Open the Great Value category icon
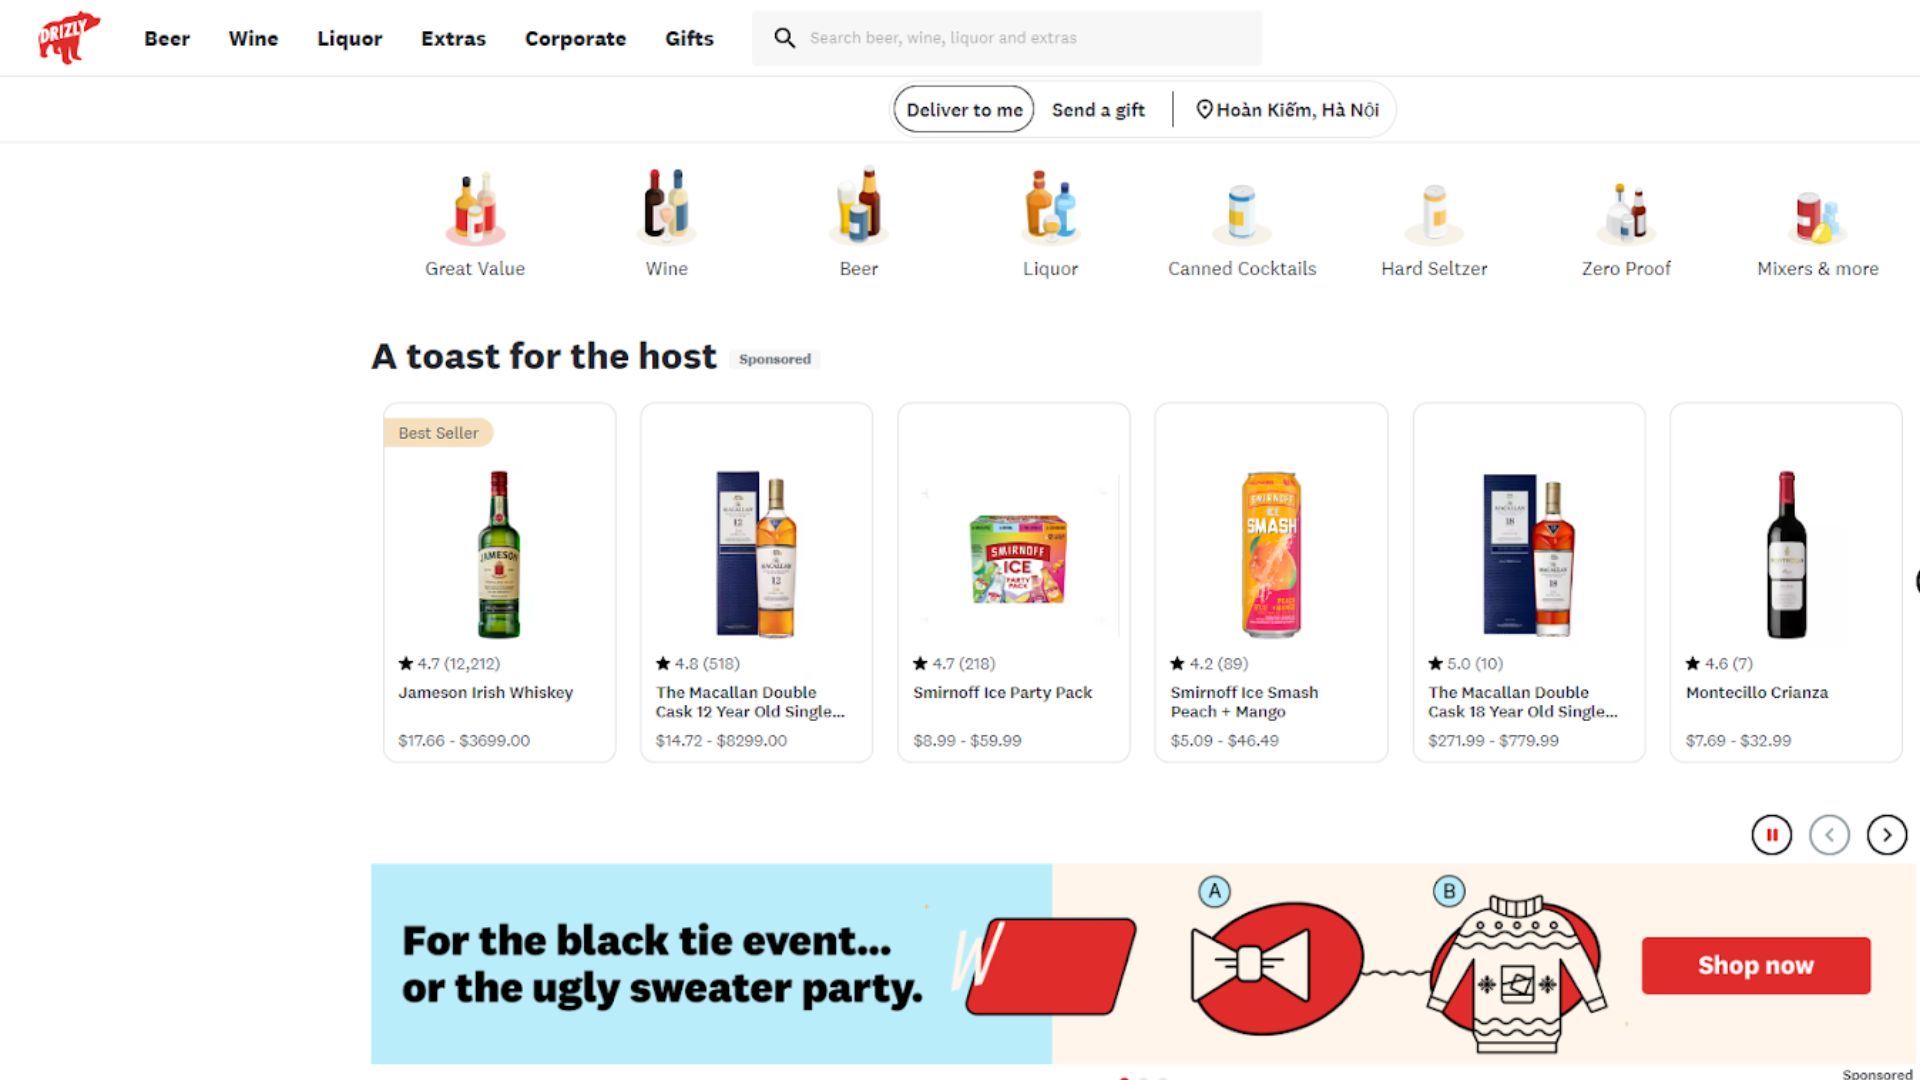Screen dimensions: 1920x1080 (x=475, y=207)
